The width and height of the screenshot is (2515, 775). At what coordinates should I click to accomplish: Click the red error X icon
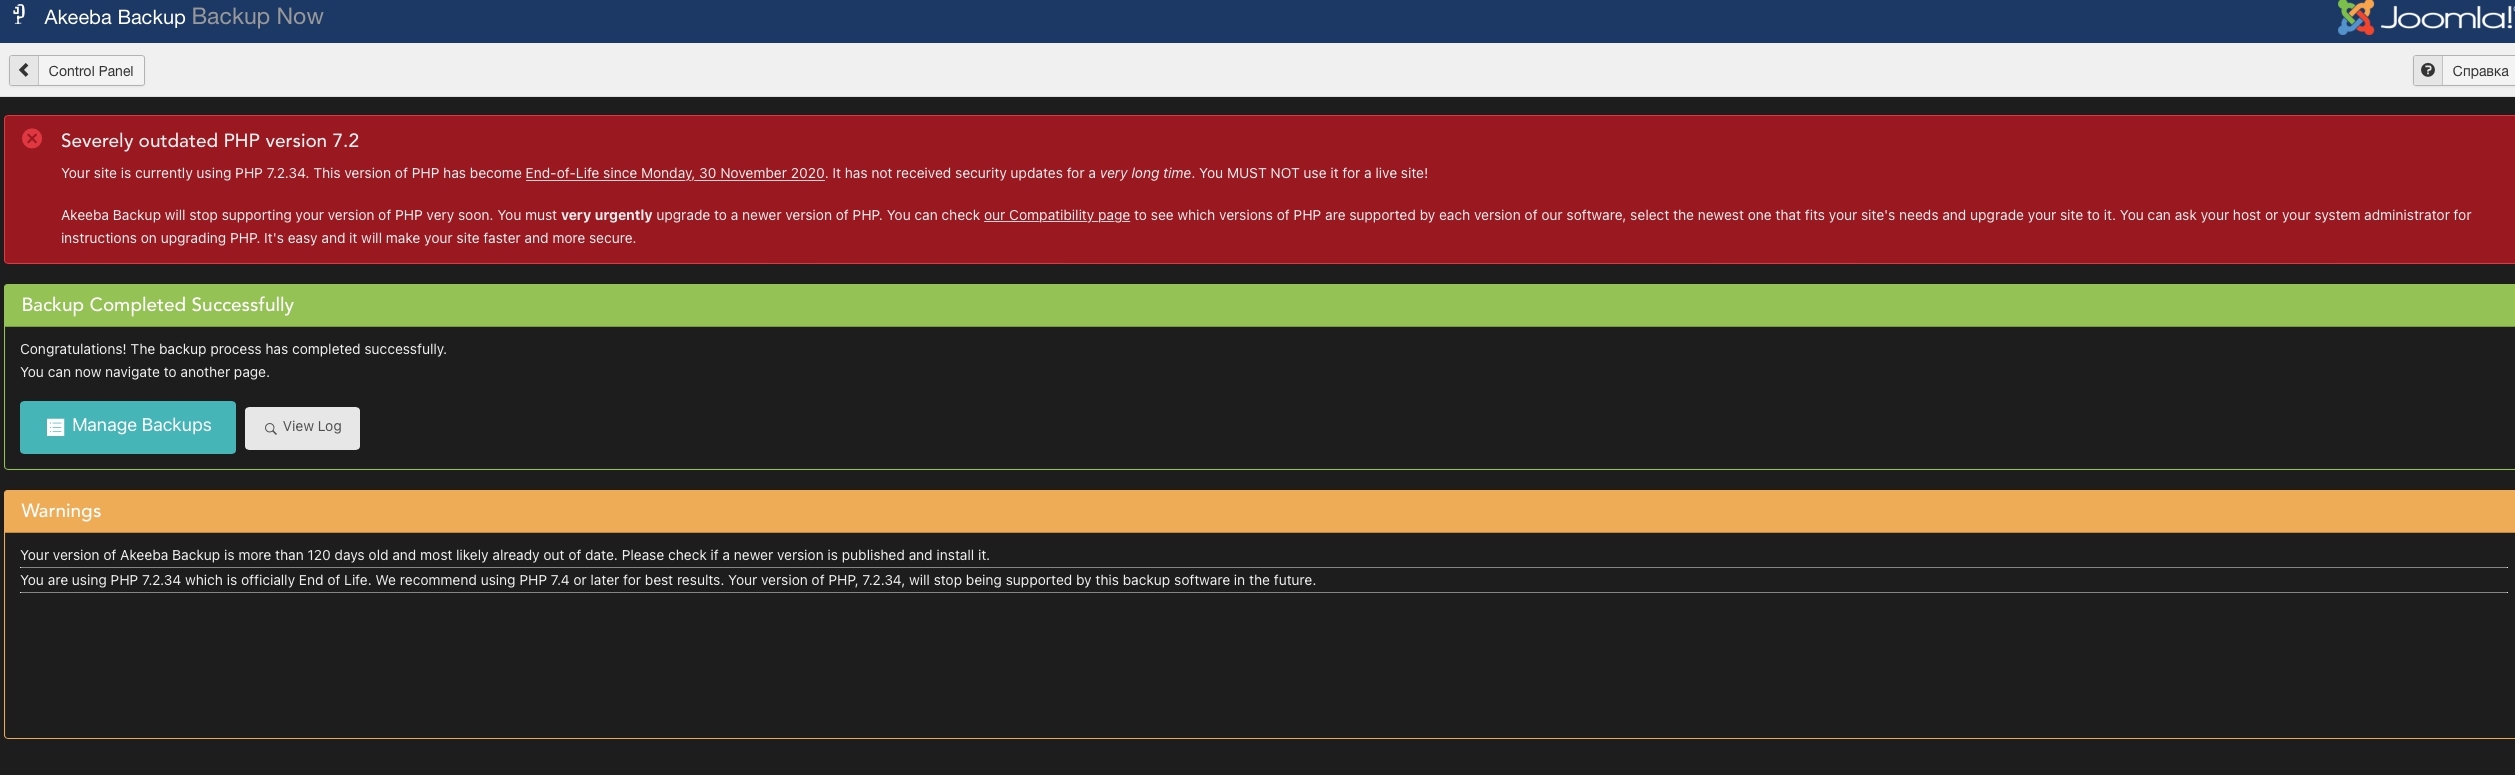click(x=32, y=139)
